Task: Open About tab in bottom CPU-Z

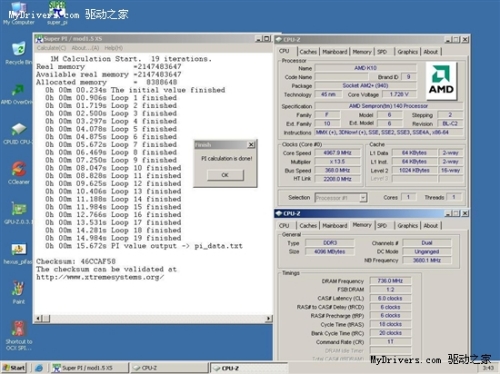Action: 431,226
